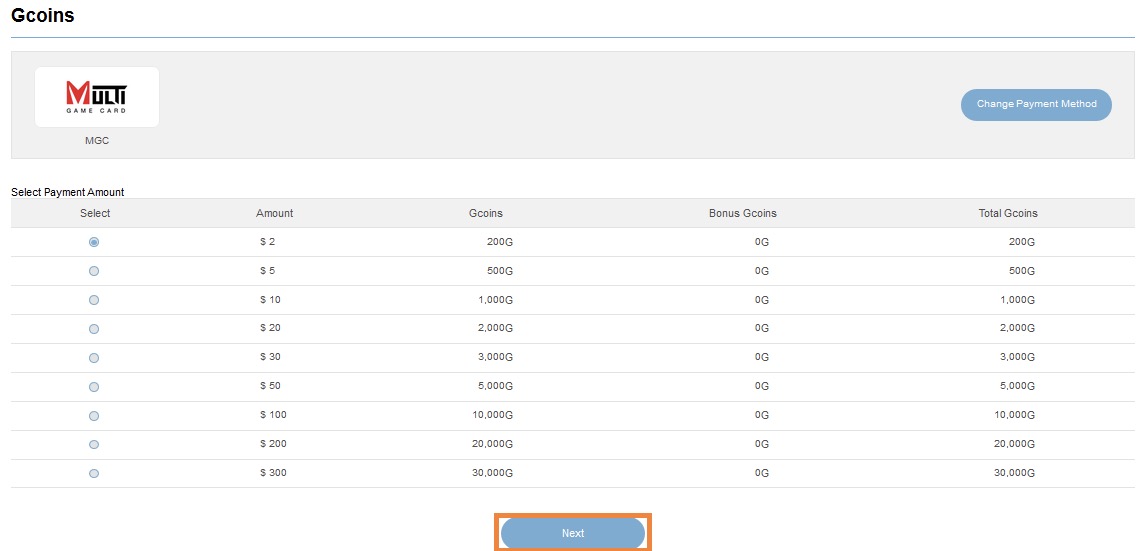Select the $ 2 payment amount radio button
The height and width of the screenshot is (551, 1148).
pyautogui.click(x=94, y=242)
